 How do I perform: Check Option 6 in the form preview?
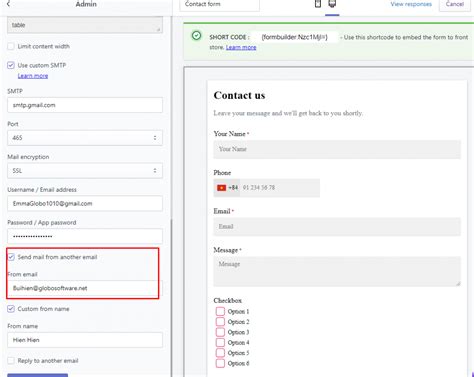pyautogui.click(x=220, y=363)
